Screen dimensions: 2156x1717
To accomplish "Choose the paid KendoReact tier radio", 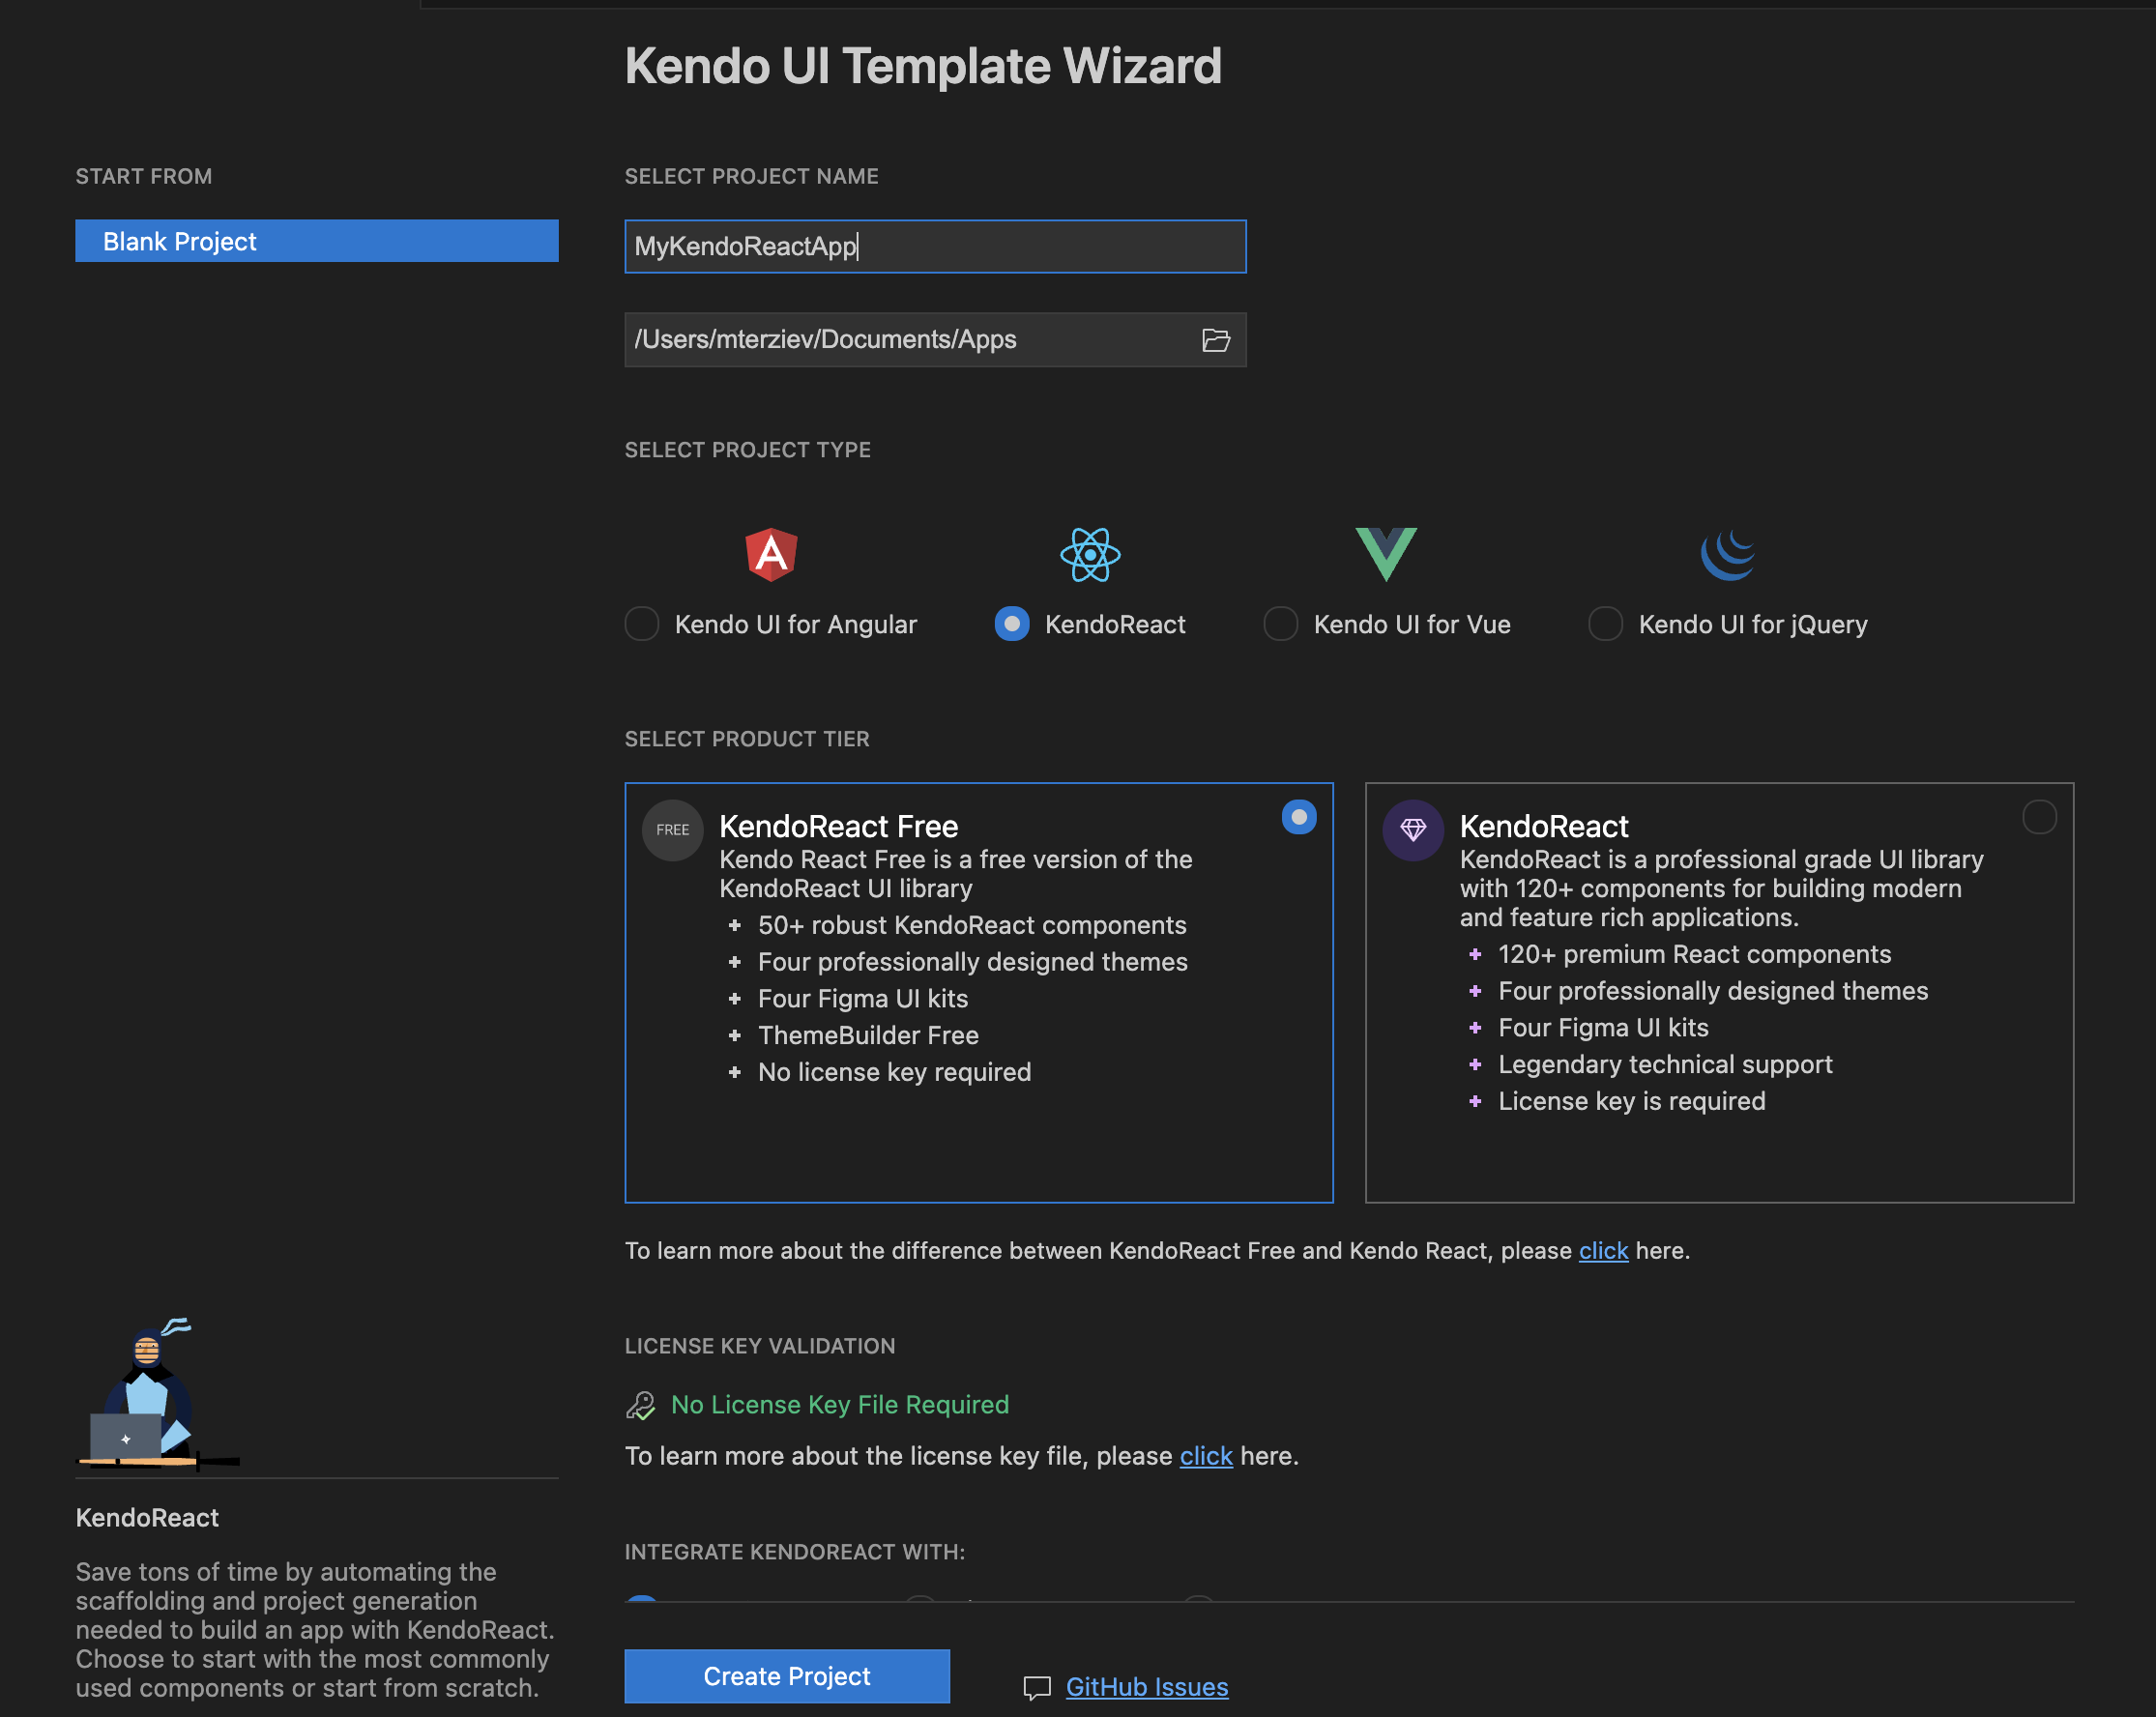I will point(2038,817).
